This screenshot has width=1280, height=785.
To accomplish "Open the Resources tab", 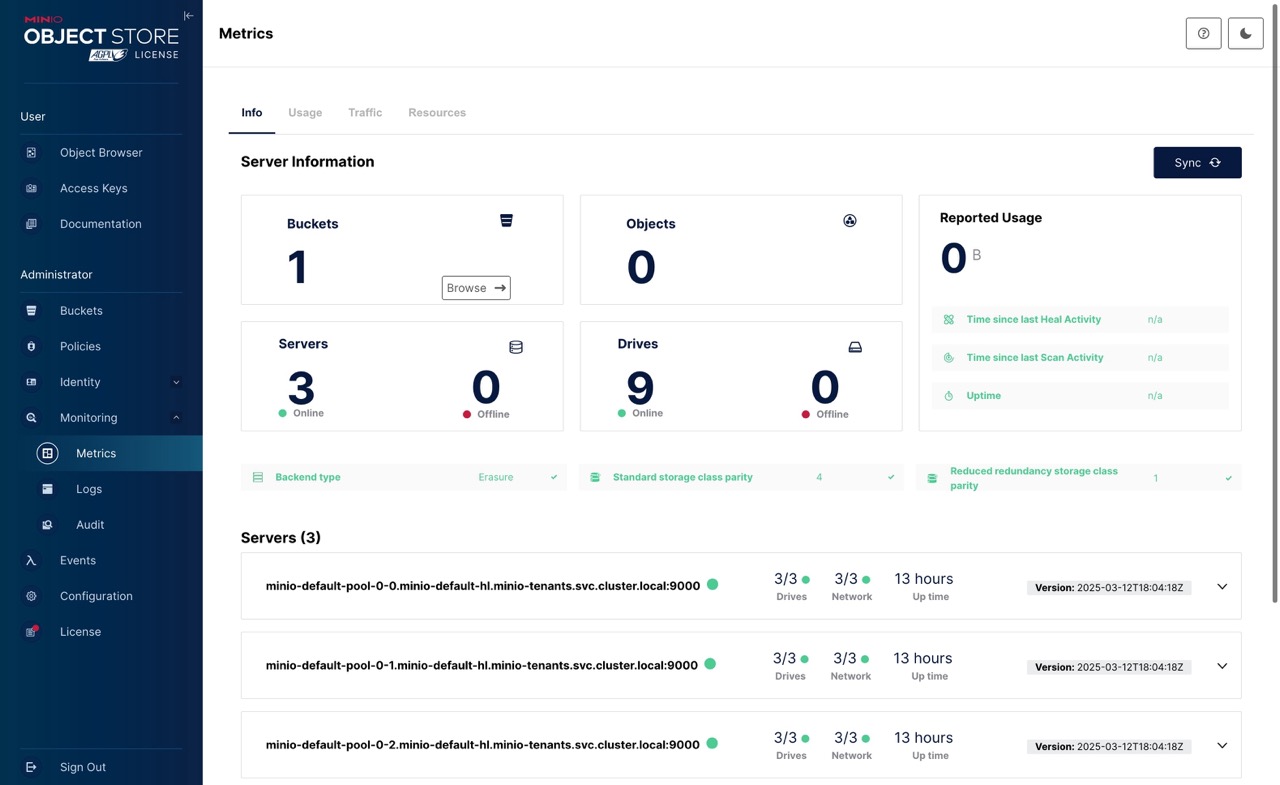I will pos(437,113).
